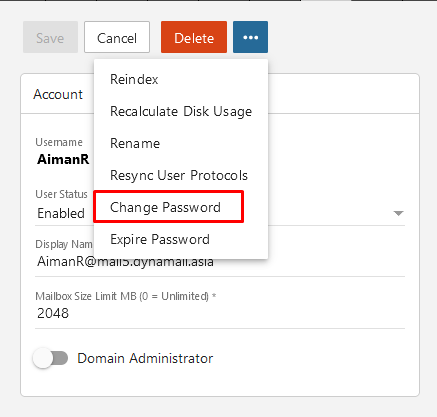The width and height of the screenshot is (437, 417).
Task: Click the Username label
Action: [59, 142]
